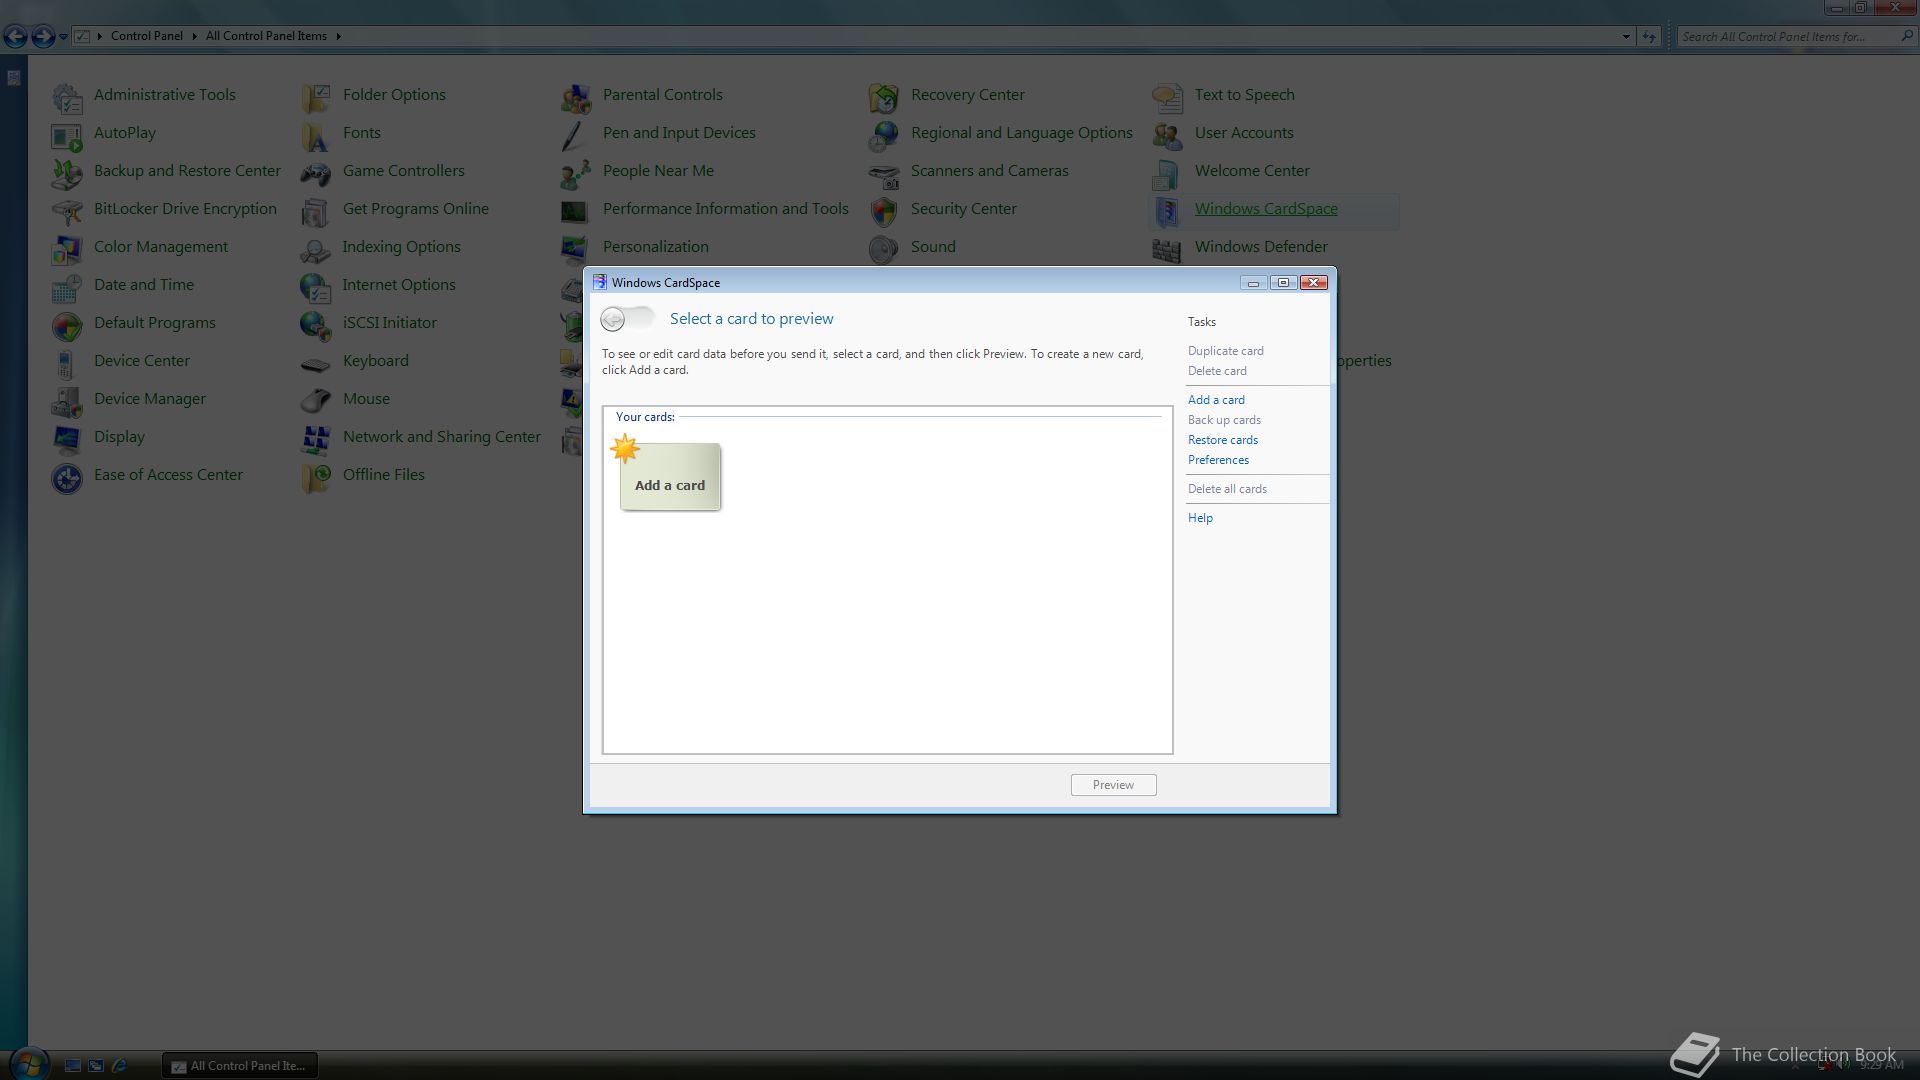The image size is (1920, 1080).
Task: Click the Delete all cards task
Action: pos(1227,489)
